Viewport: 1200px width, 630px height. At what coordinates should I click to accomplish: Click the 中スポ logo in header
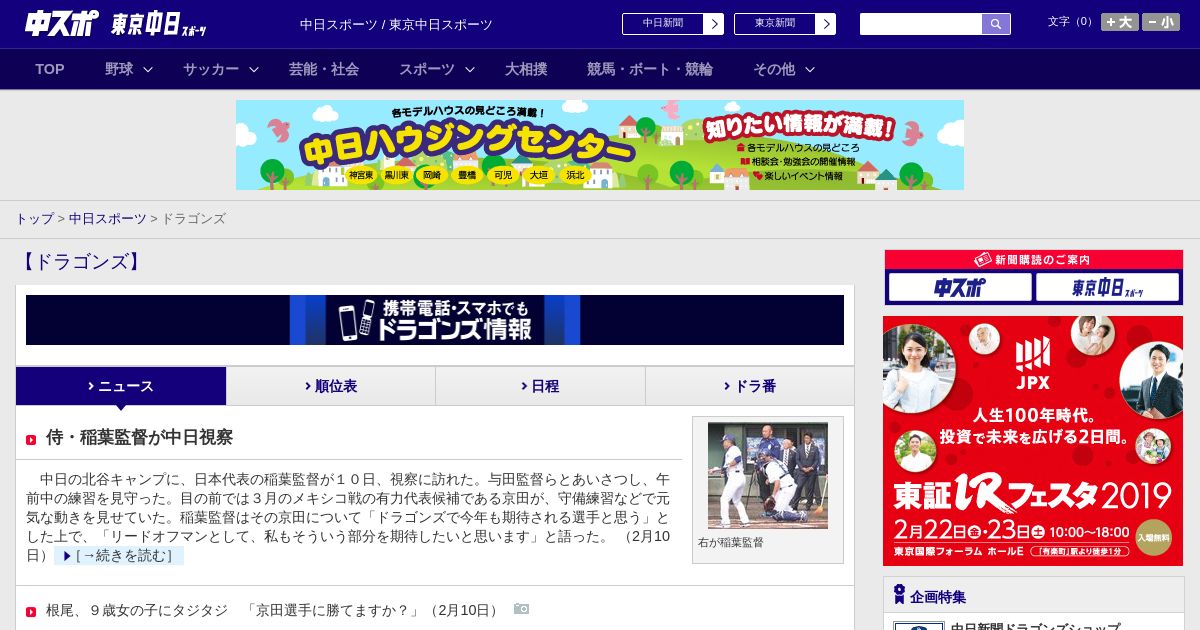point(62,24)
